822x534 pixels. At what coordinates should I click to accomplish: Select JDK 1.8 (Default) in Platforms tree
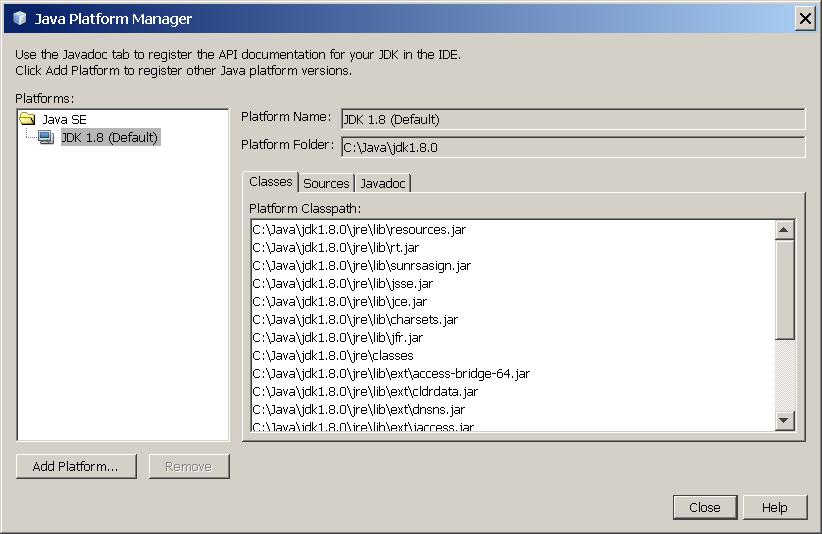[110, 137]
